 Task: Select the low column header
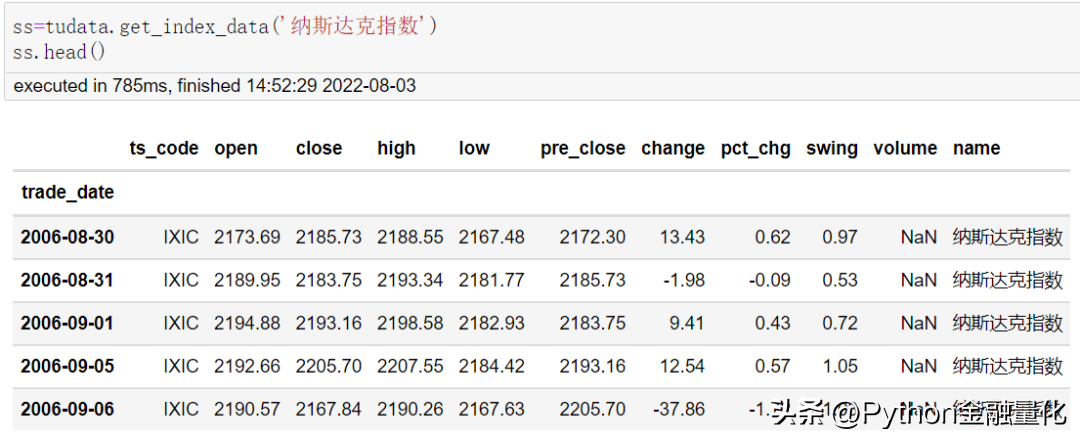click(x=474, y=148)
